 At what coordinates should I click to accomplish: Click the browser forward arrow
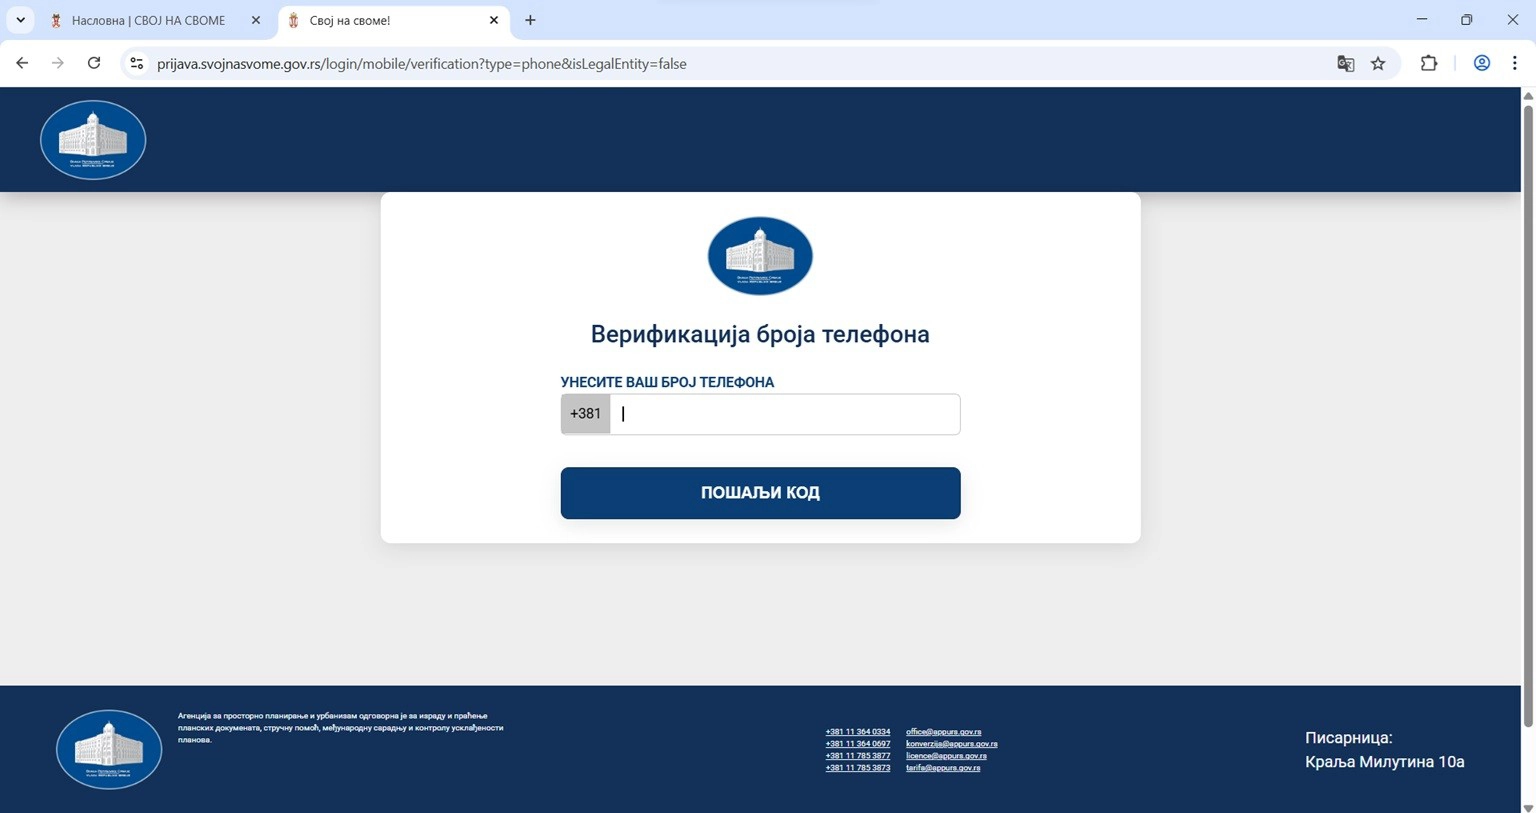pos(58,63)
